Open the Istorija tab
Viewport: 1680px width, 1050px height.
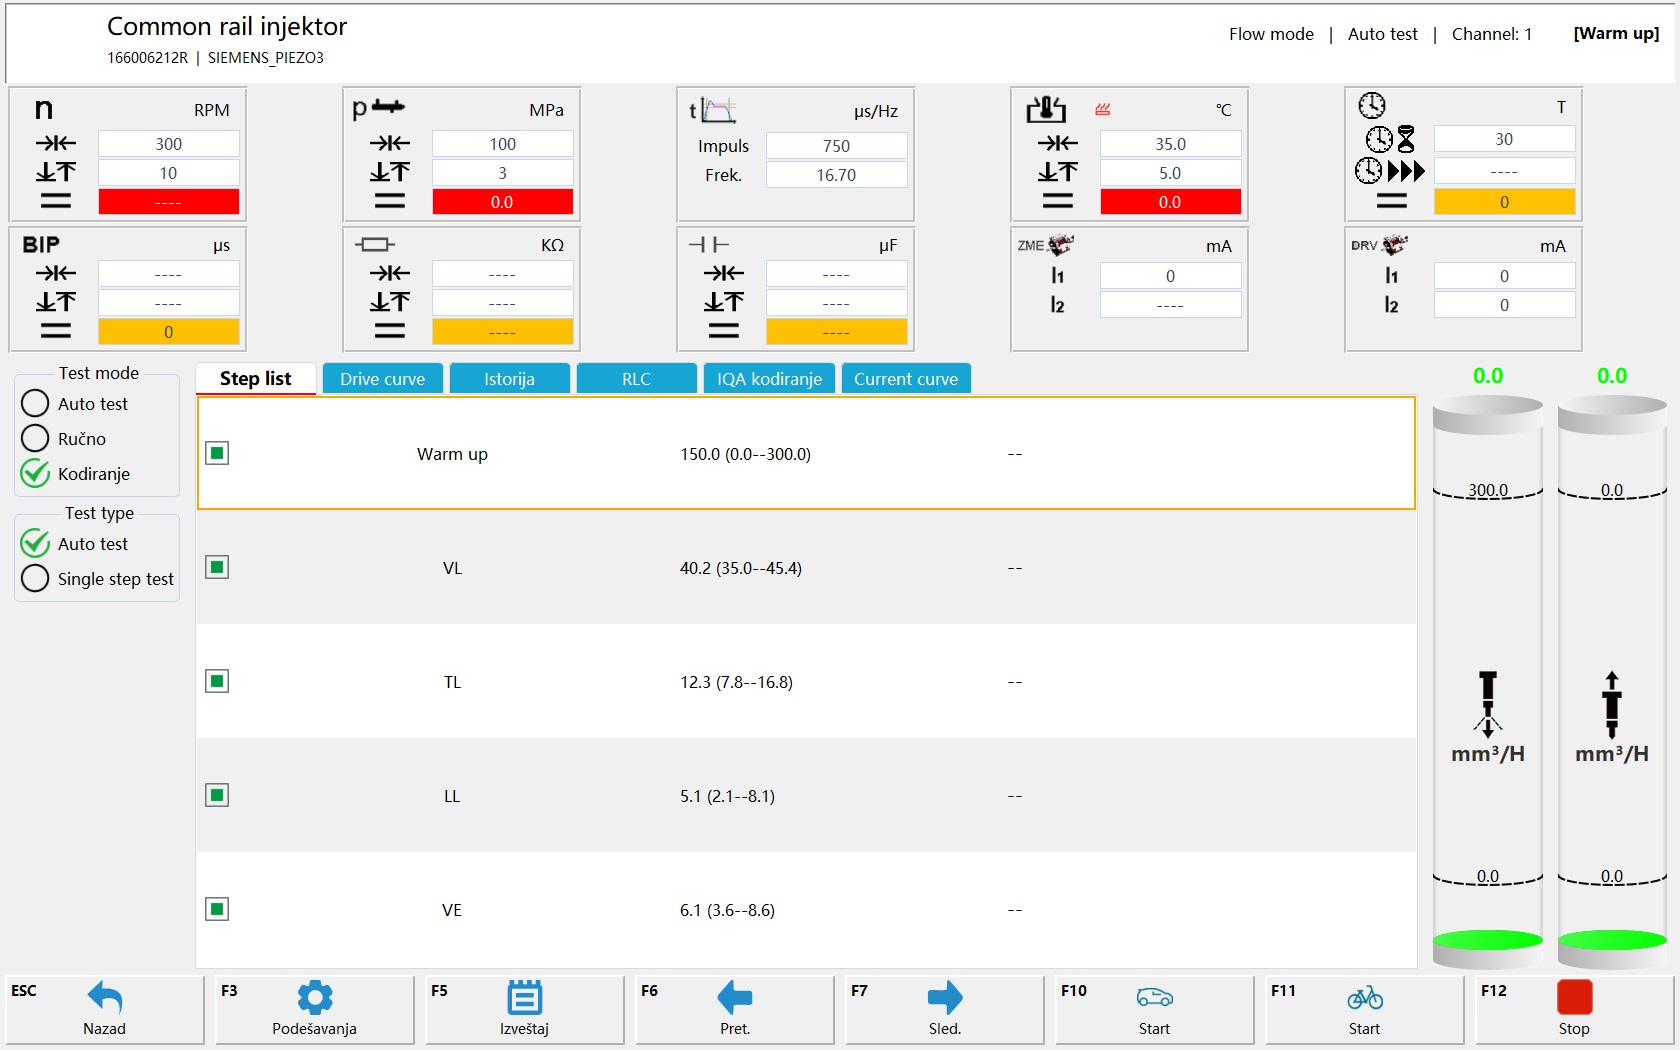coord(509,379)
